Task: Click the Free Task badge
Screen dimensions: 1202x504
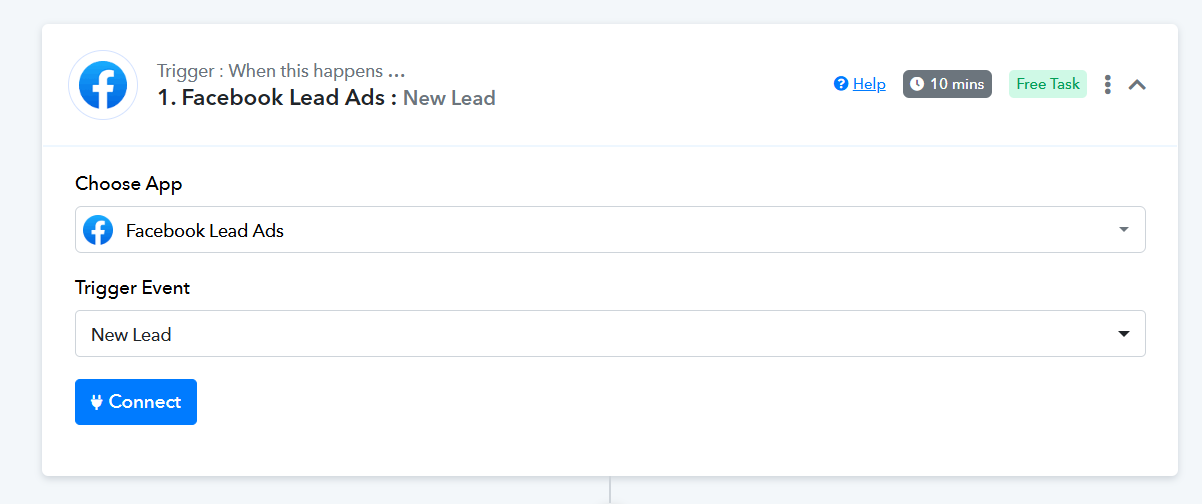Action: [1047, 84]
